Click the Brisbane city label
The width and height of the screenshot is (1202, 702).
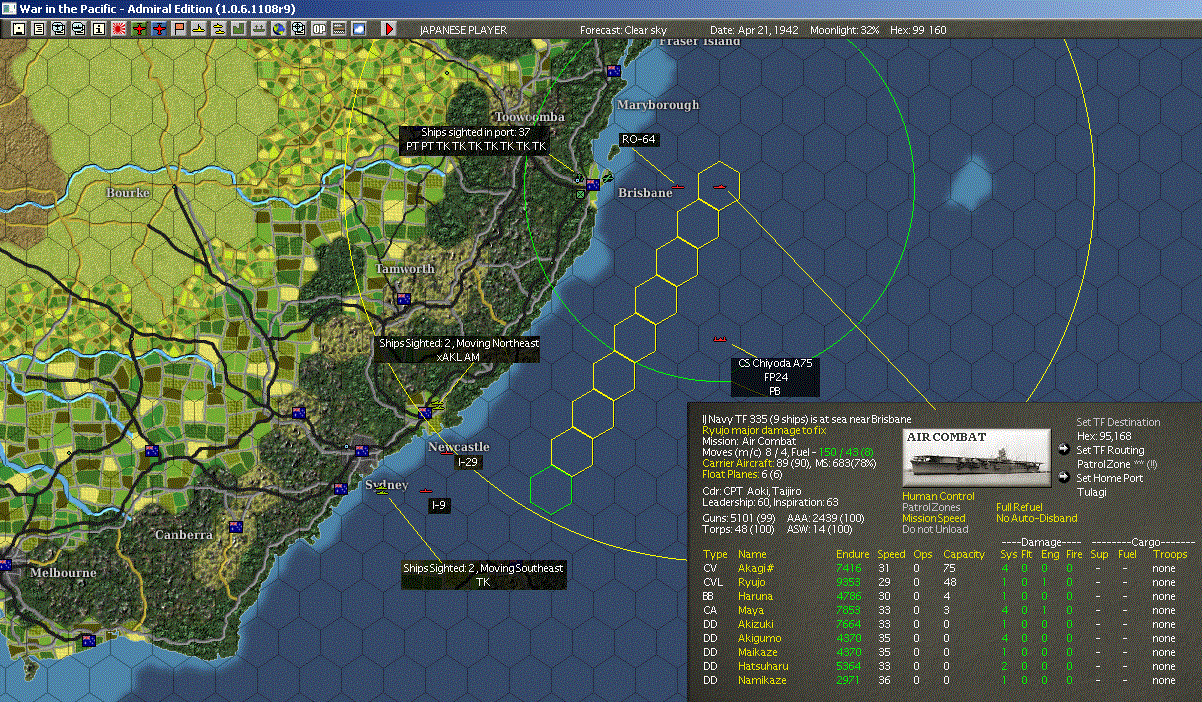(645, 192)
